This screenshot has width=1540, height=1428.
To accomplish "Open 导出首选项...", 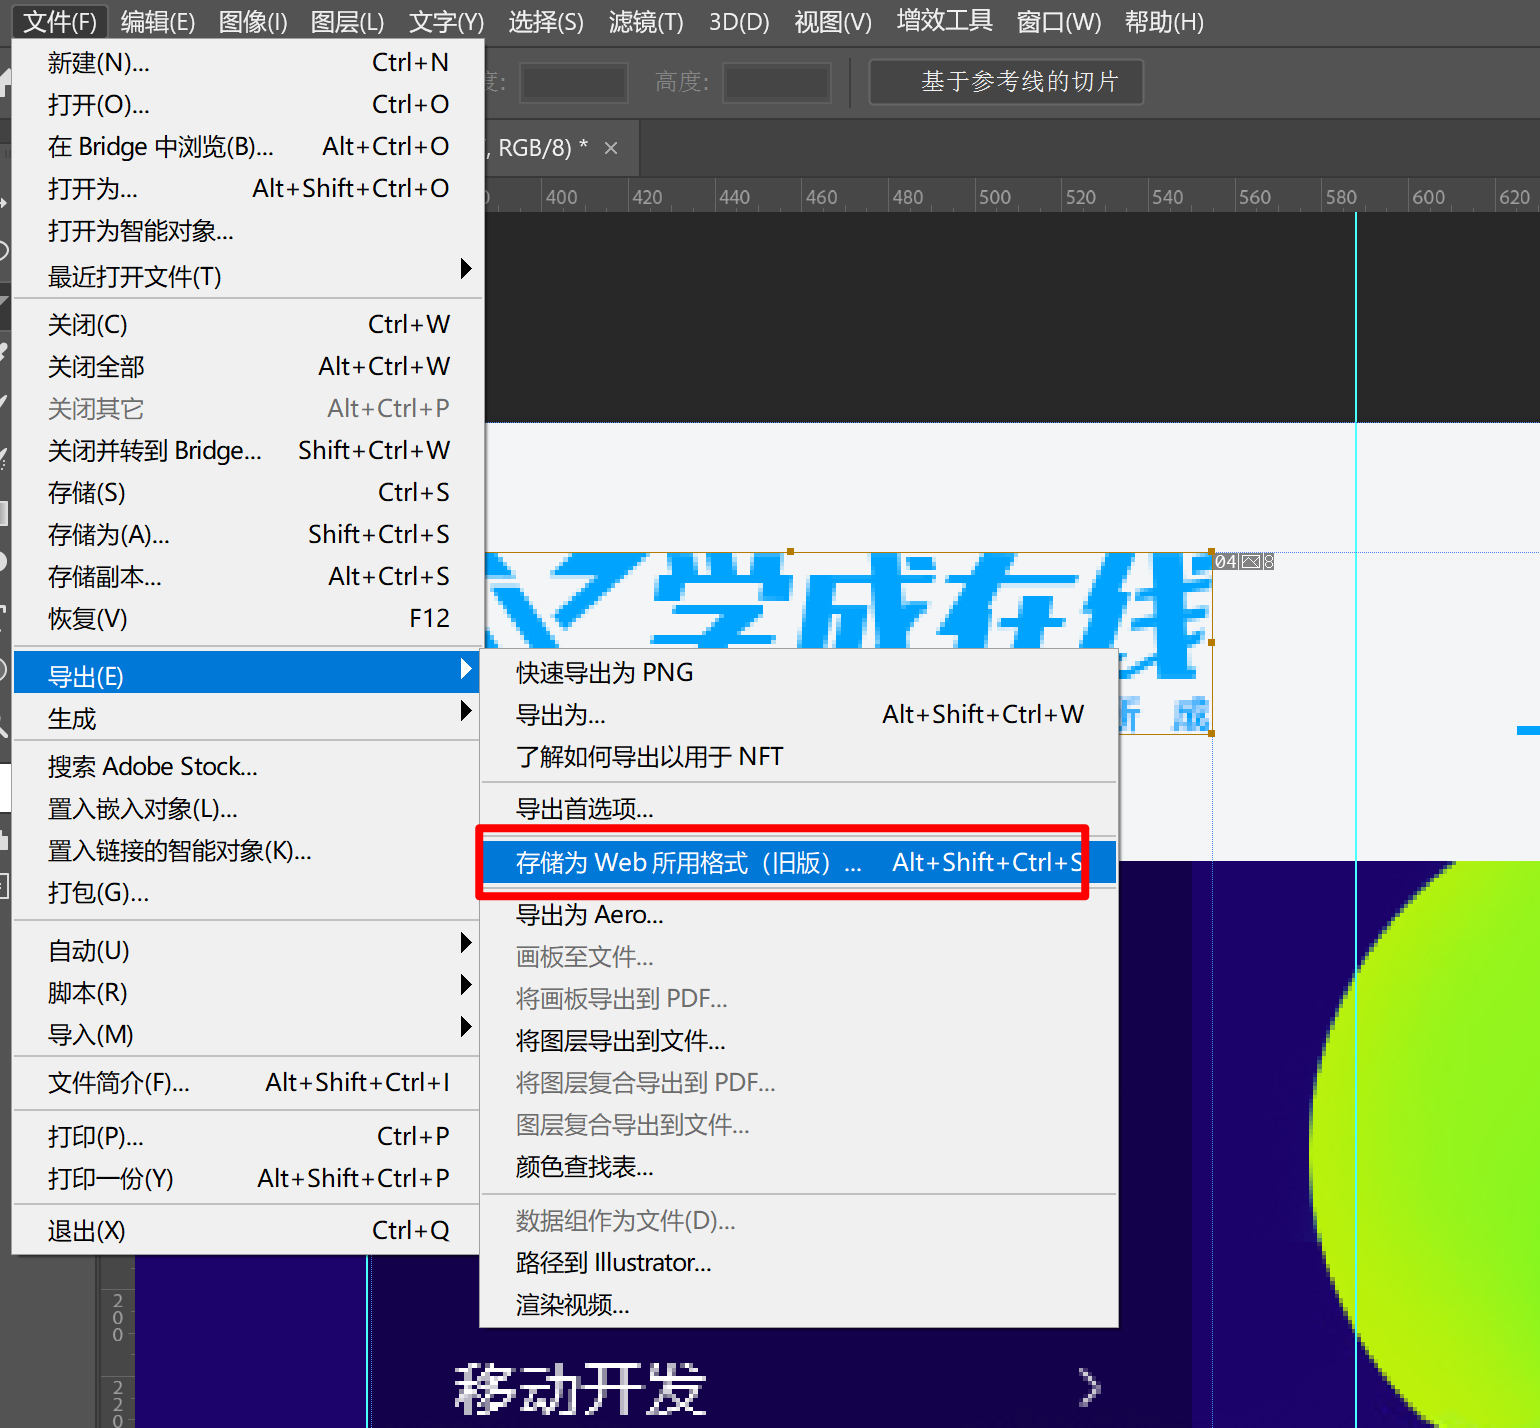I will 799,809.
